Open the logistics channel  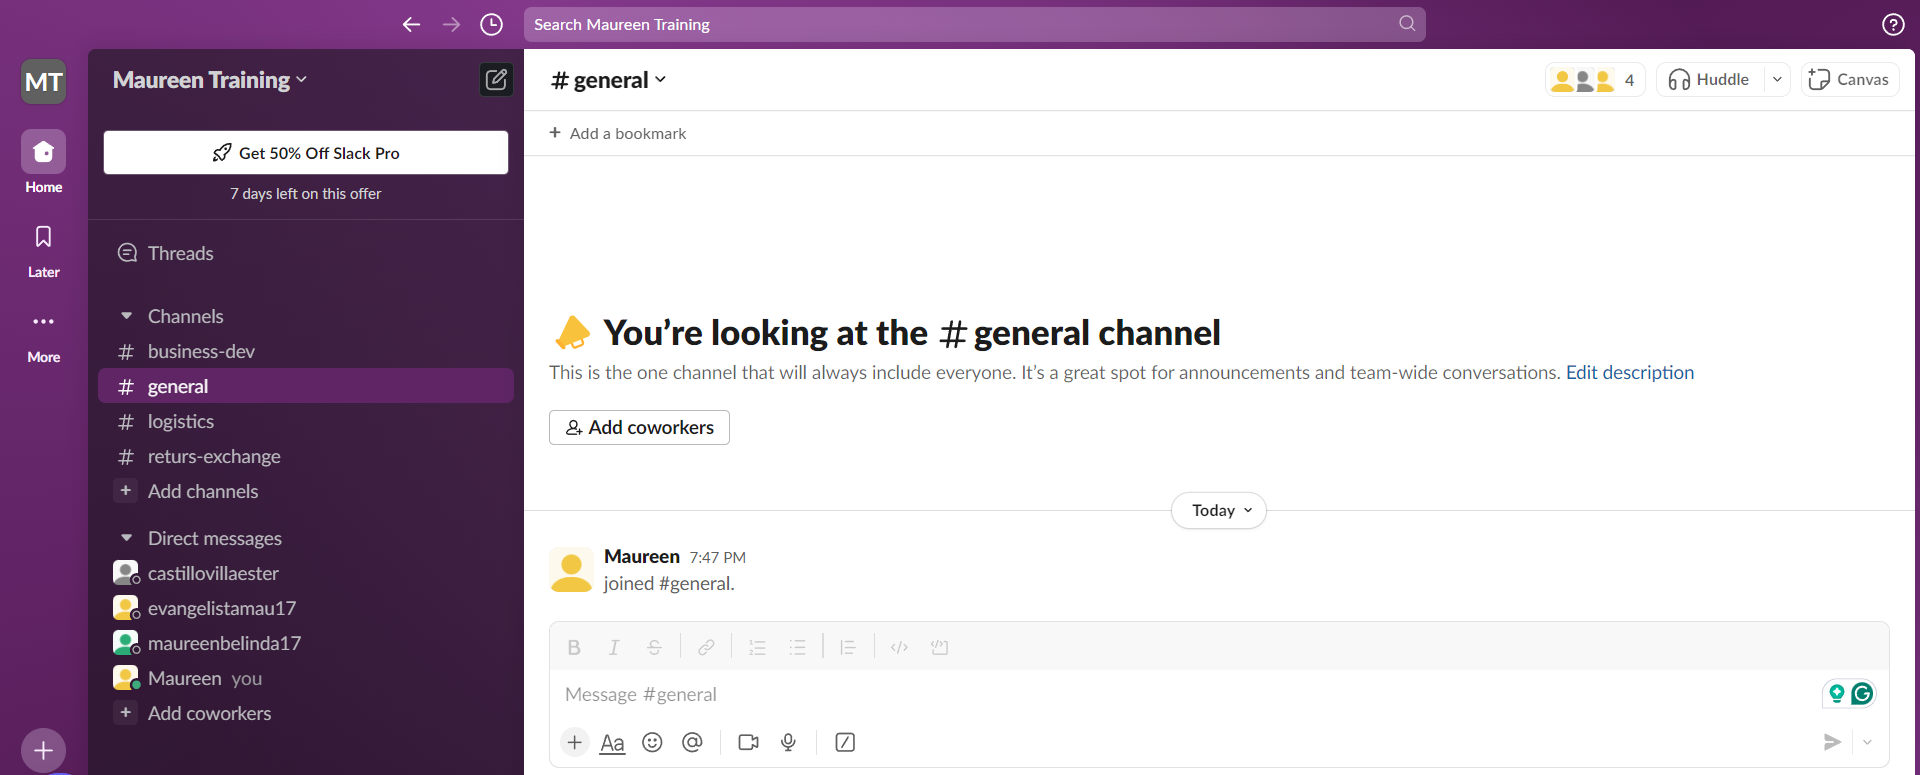[306, 421]
